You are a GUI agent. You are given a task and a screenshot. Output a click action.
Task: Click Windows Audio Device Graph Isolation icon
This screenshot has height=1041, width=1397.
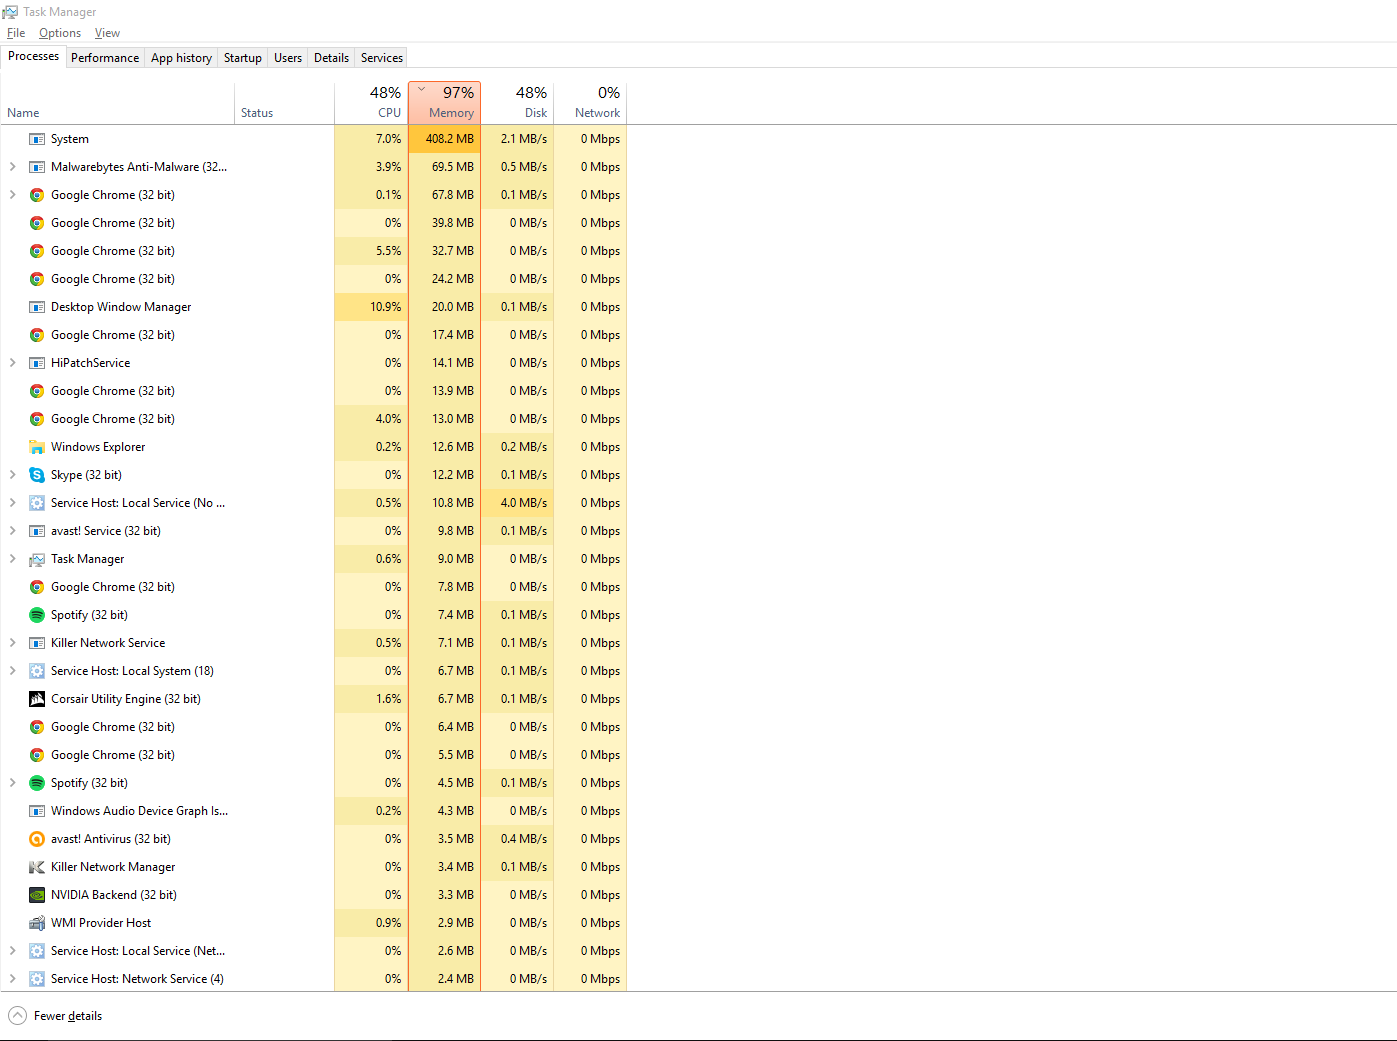click(37, 811)
